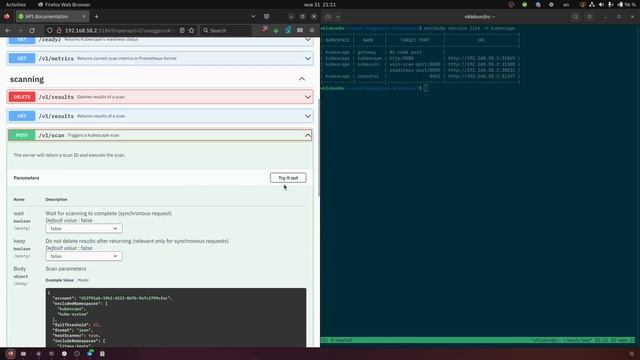The width and height of the screenshot is (640, 360).
Task: Open a new Firefox tab
Action: [96, 16]
